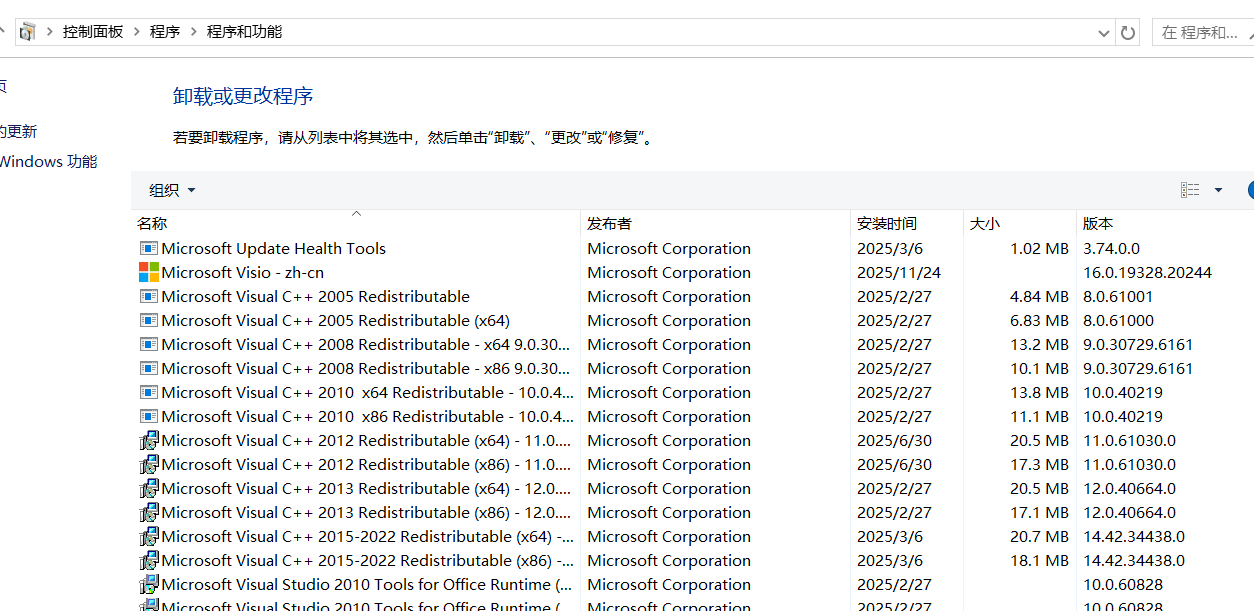The width and height of the screenshot is (1254, 611).
Task: Go to 程序 breadcrumb
Action: pos(165,32)
